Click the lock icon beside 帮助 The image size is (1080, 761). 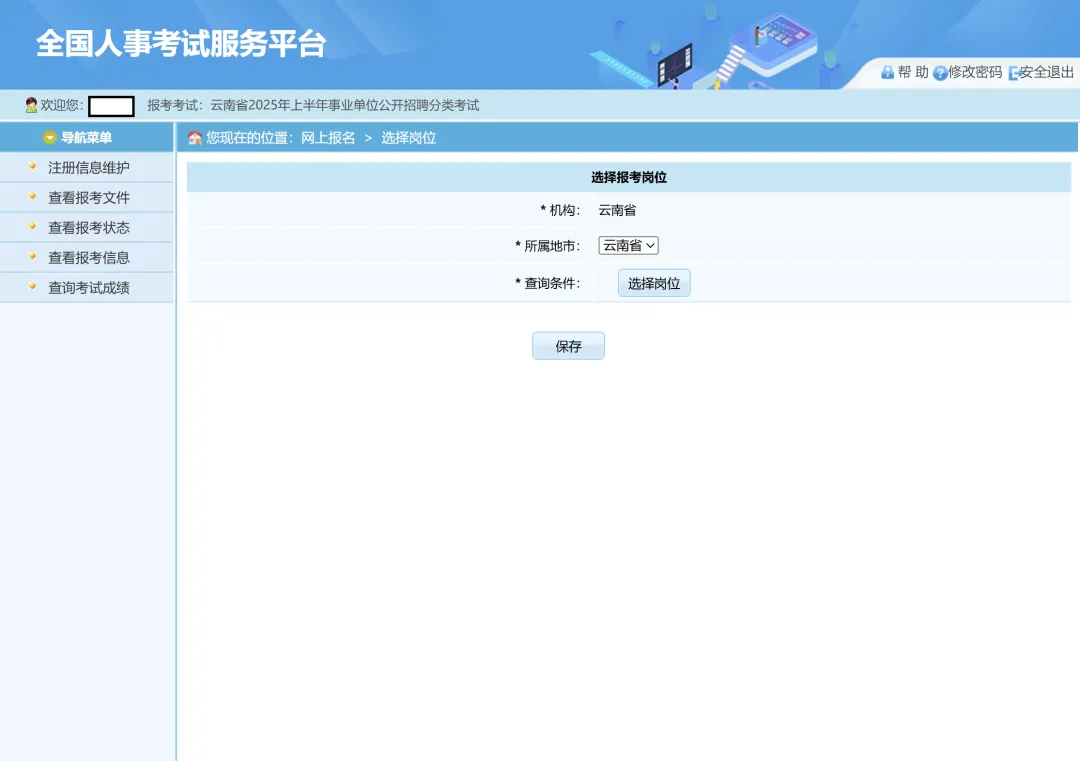click(x=887, y=72)
